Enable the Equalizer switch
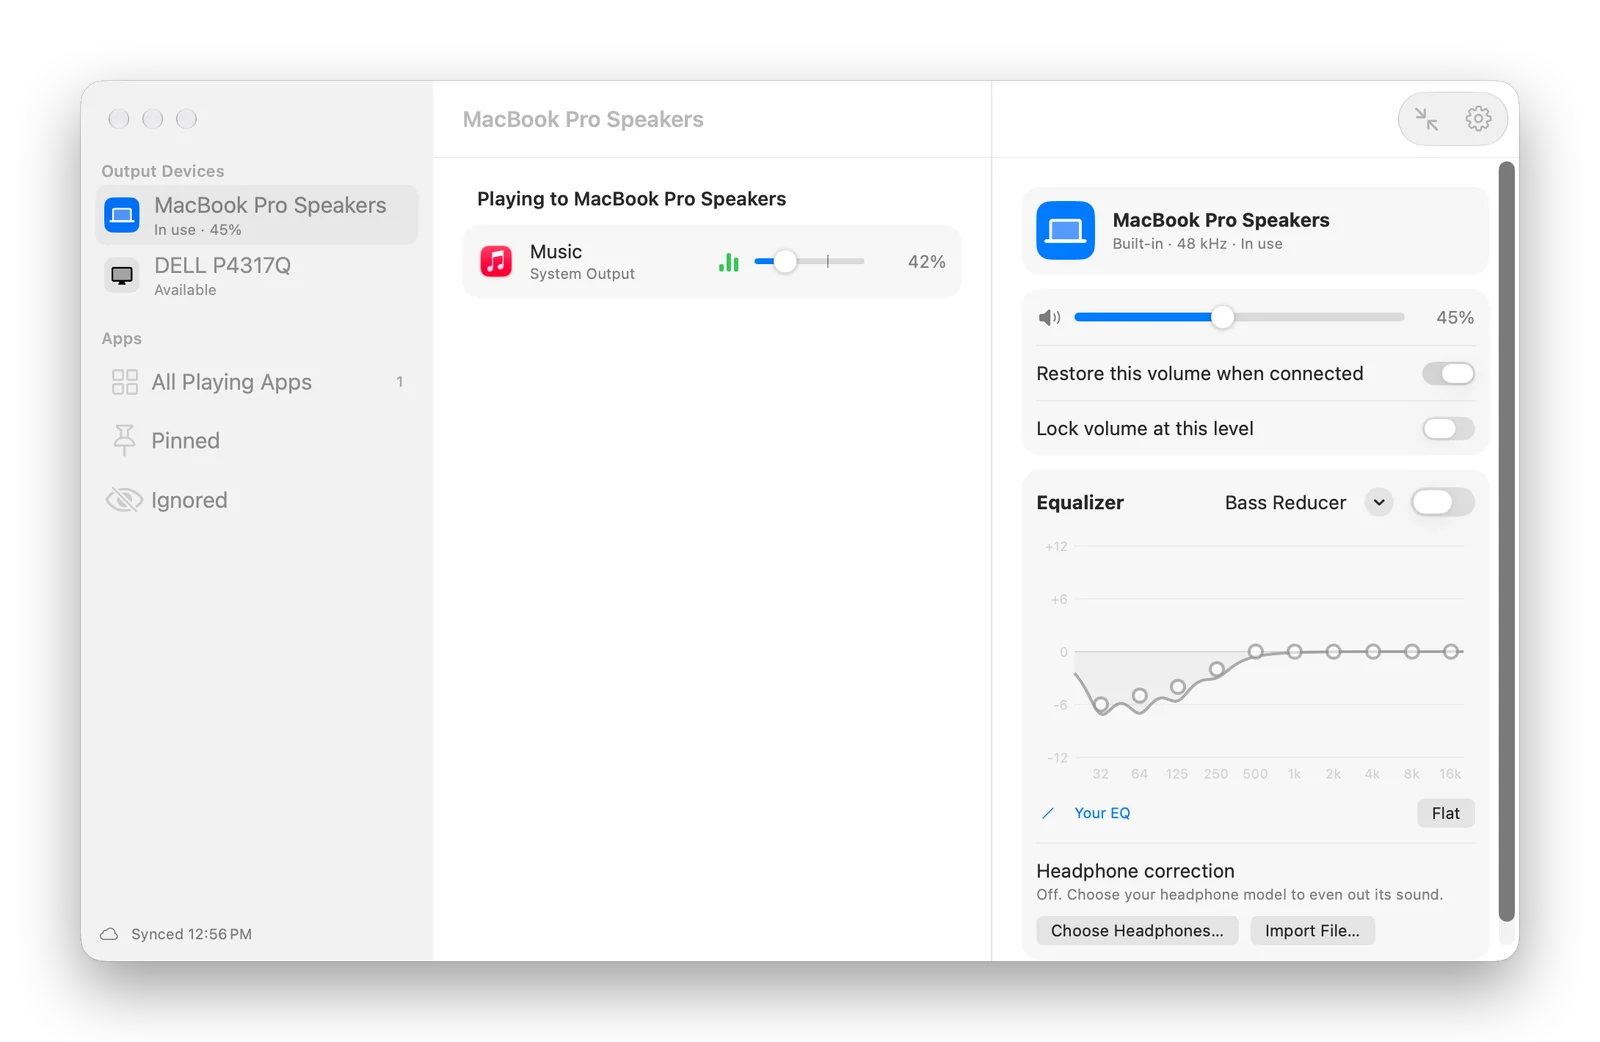 point(1442,502)
